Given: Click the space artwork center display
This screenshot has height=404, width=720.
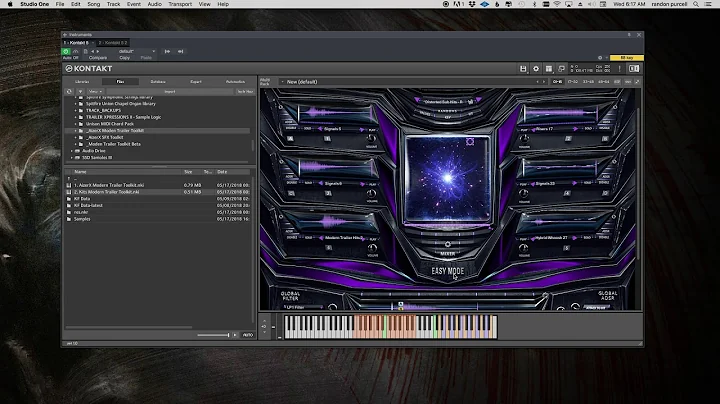Looking at the screenshot, I should pyautogui.click(x=448, y=178).
